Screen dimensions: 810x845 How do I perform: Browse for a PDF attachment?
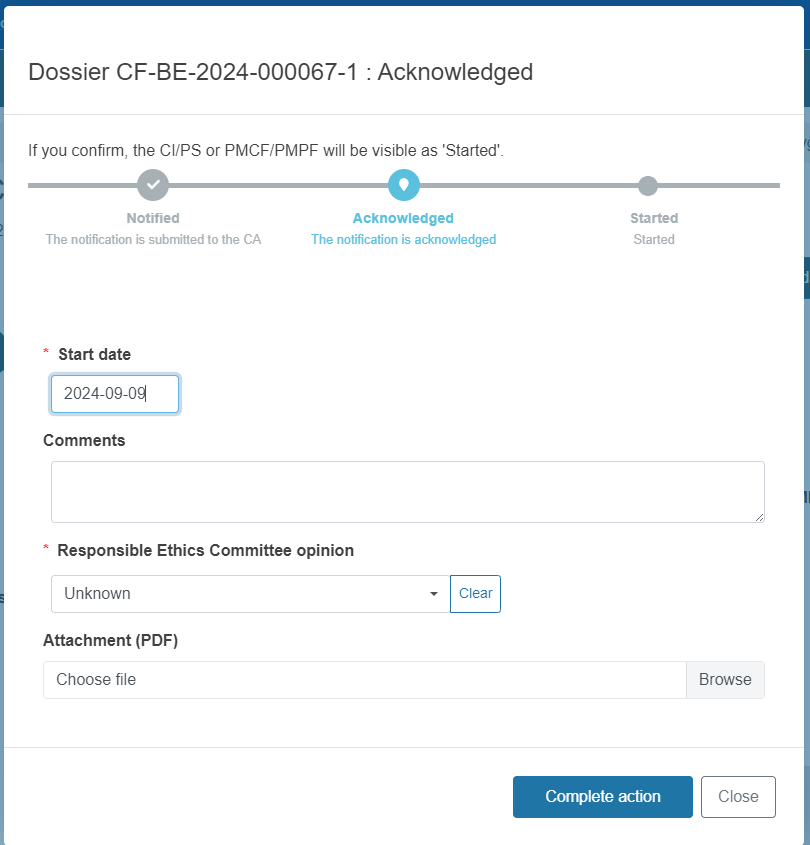click(x=725, y=680)
